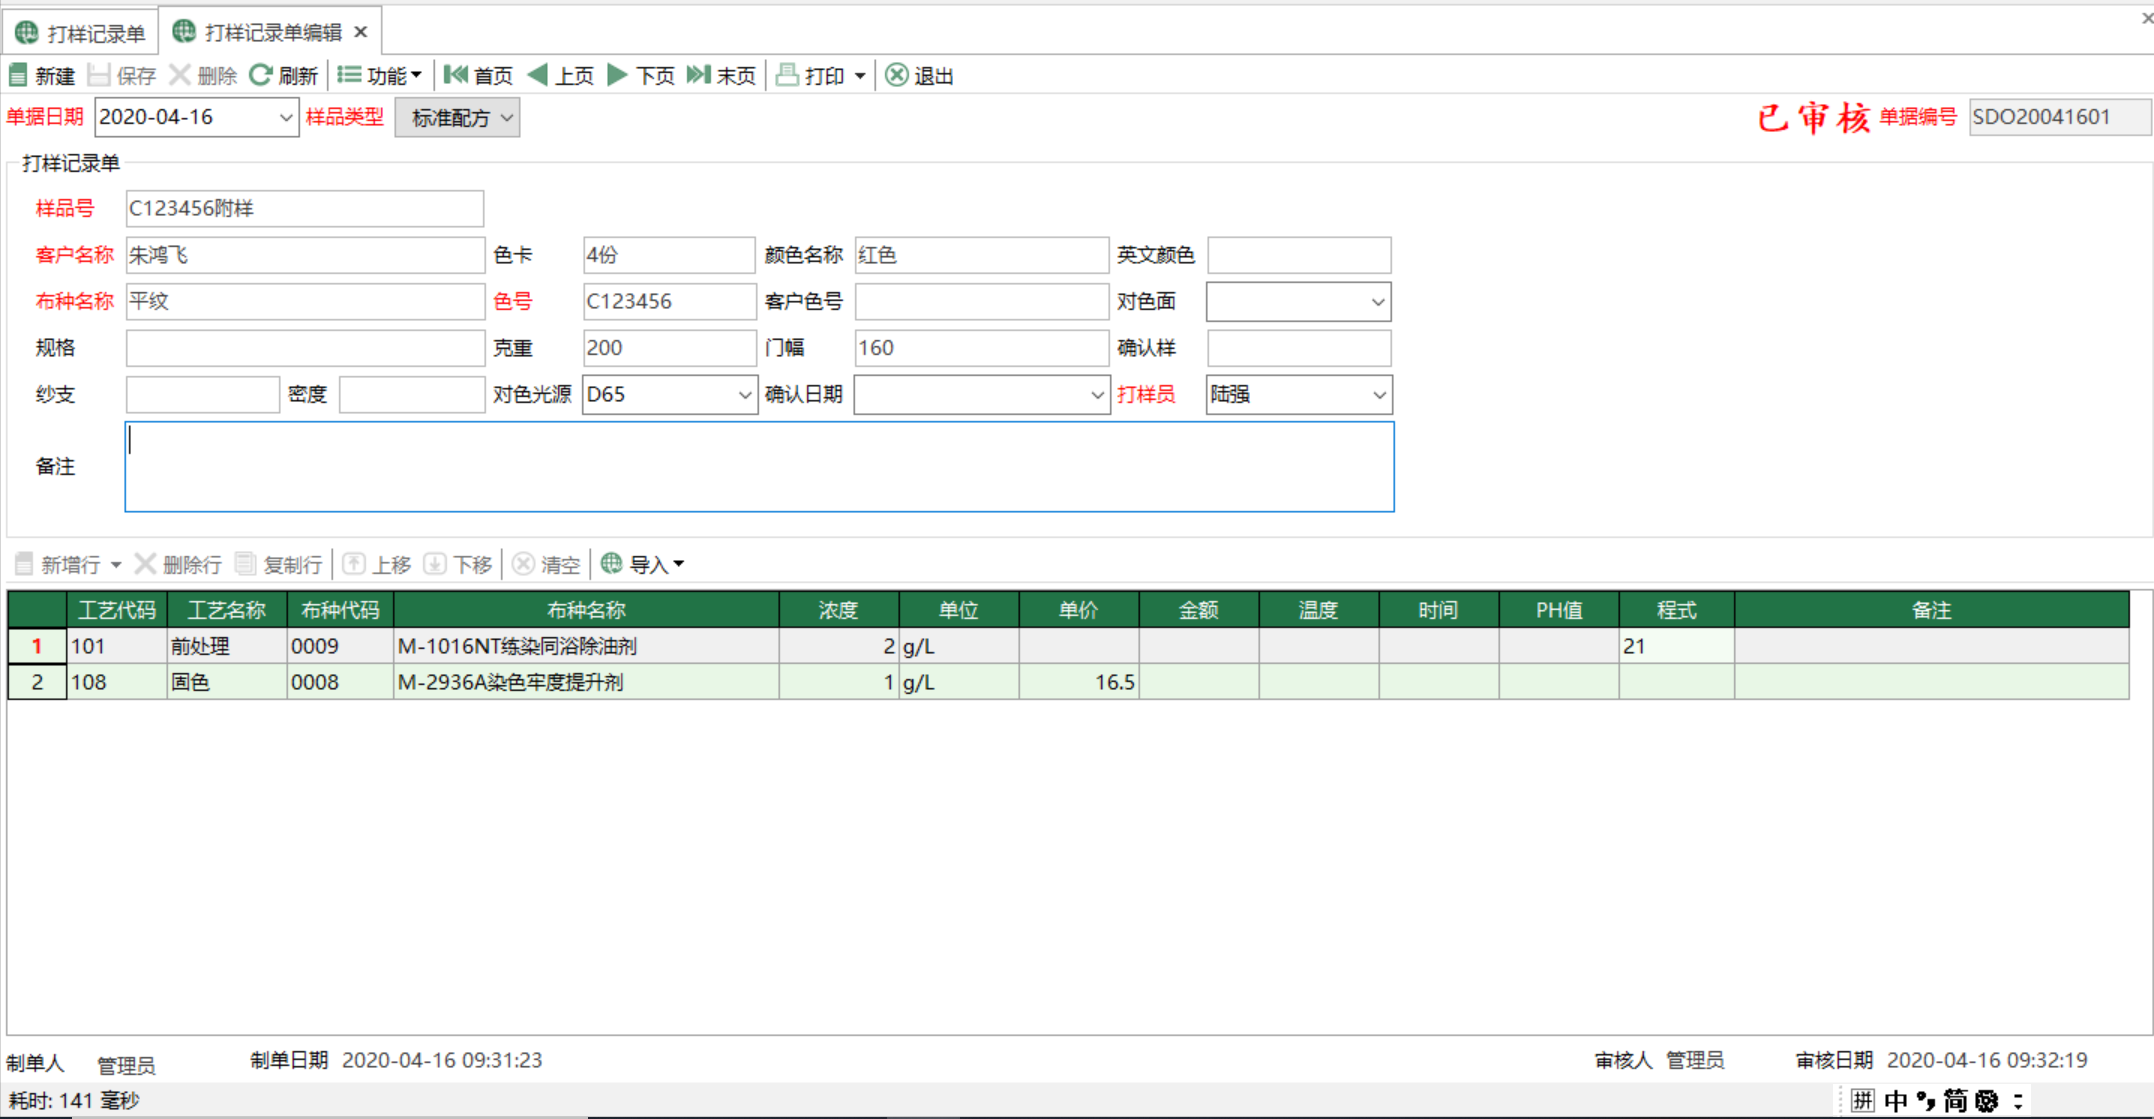
Task: Click the empty 客户色号 field
Action: point(981,301)
